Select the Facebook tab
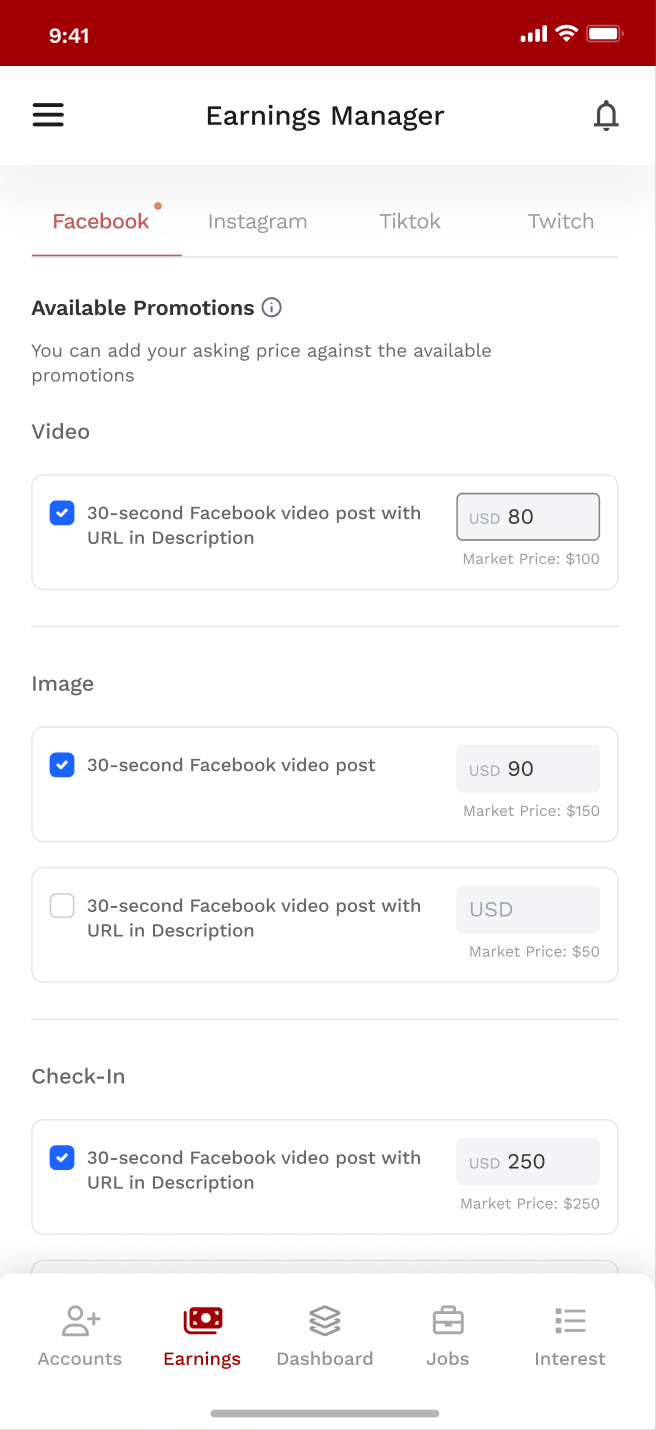The width and height of the screenshot is (656, 1430). point(101,222)
